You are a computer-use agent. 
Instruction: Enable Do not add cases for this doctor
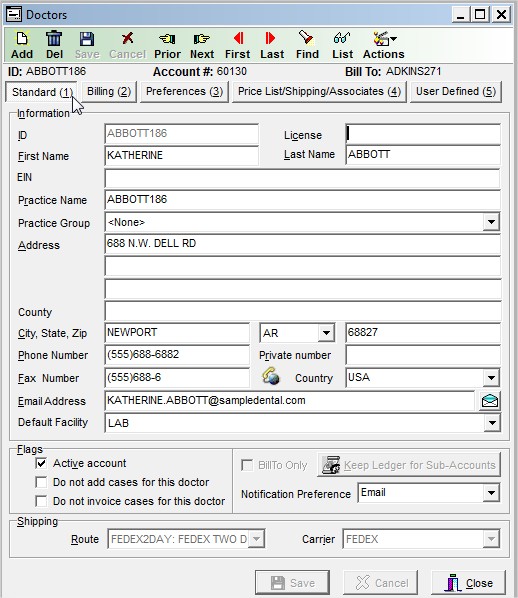[x=41, y=482]
